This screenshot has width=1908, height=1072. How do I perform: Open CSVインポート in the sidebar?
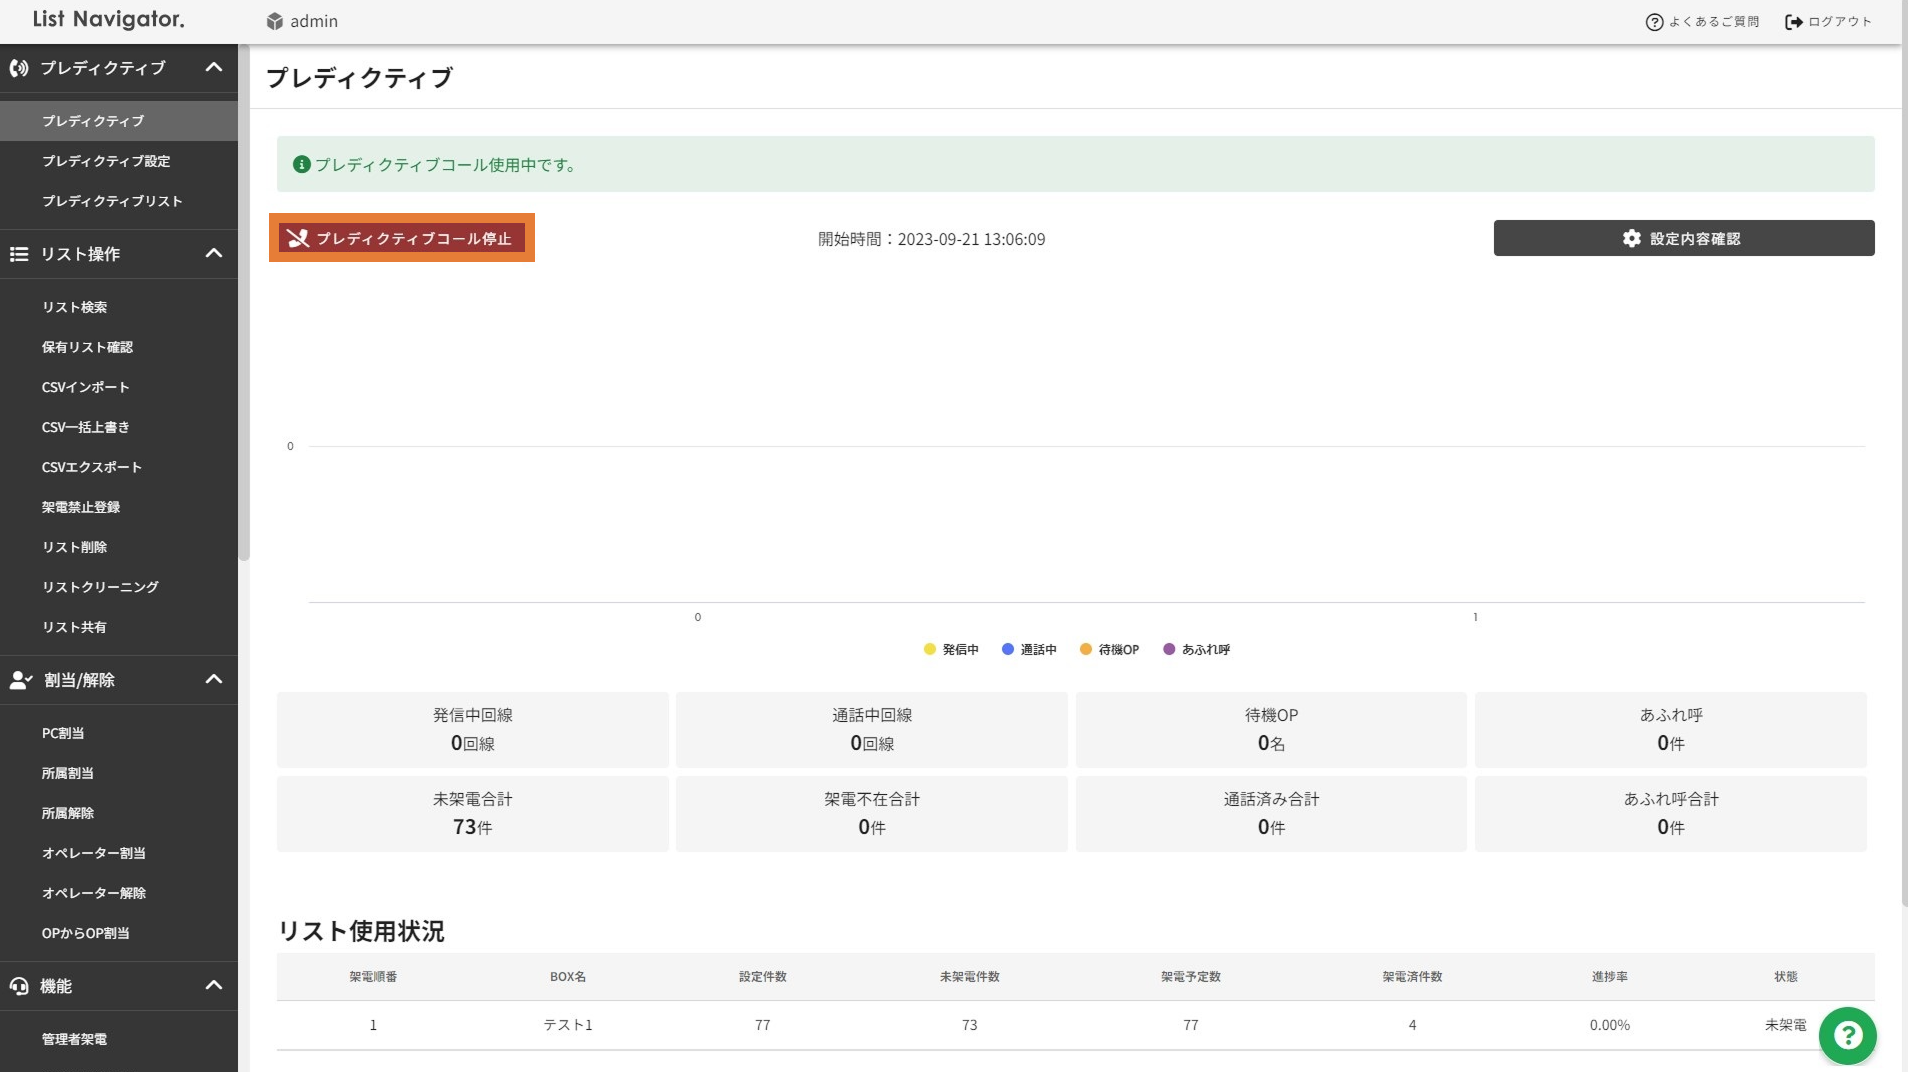pyautogui.click(x=85, y=387)
